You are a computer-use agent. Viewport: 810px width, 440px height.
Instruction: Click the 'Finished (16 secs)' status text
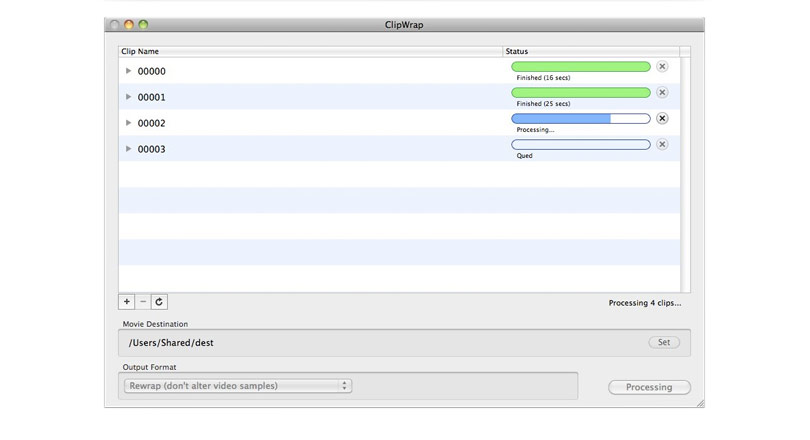point(543,77)
